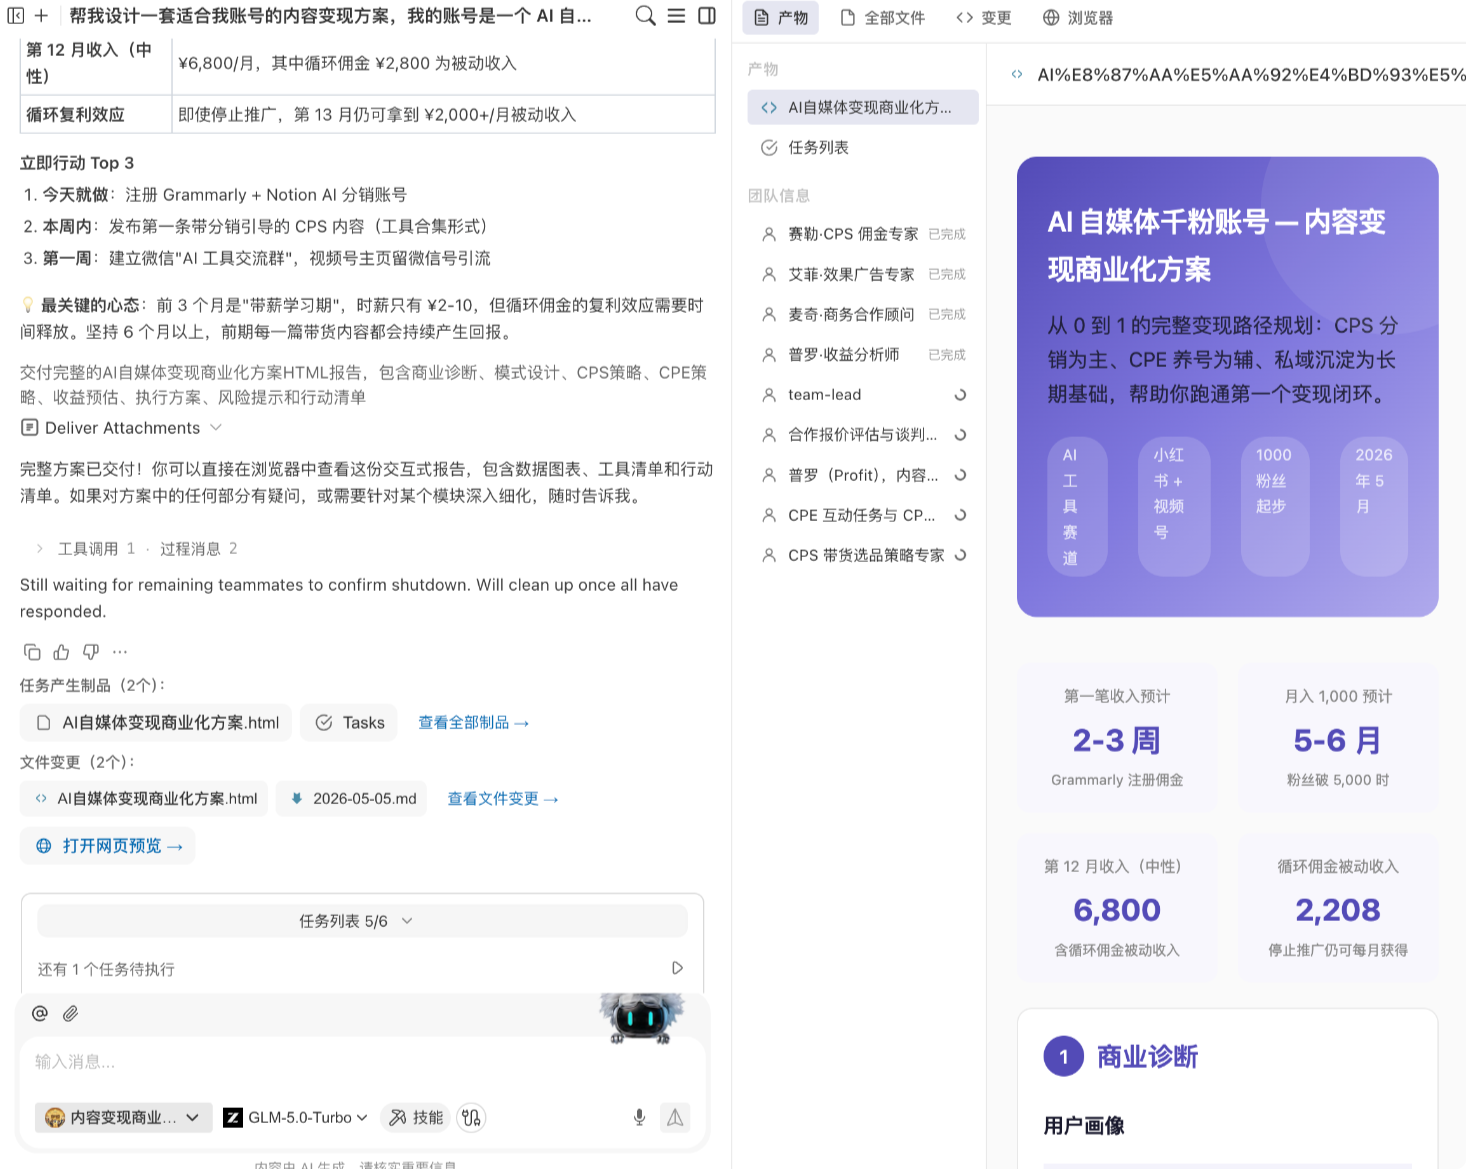1466x1169 pixels.
Task: Open CPS 带货选品策略专家 team row
Action: pyautogui.click(x=863, y=555)
